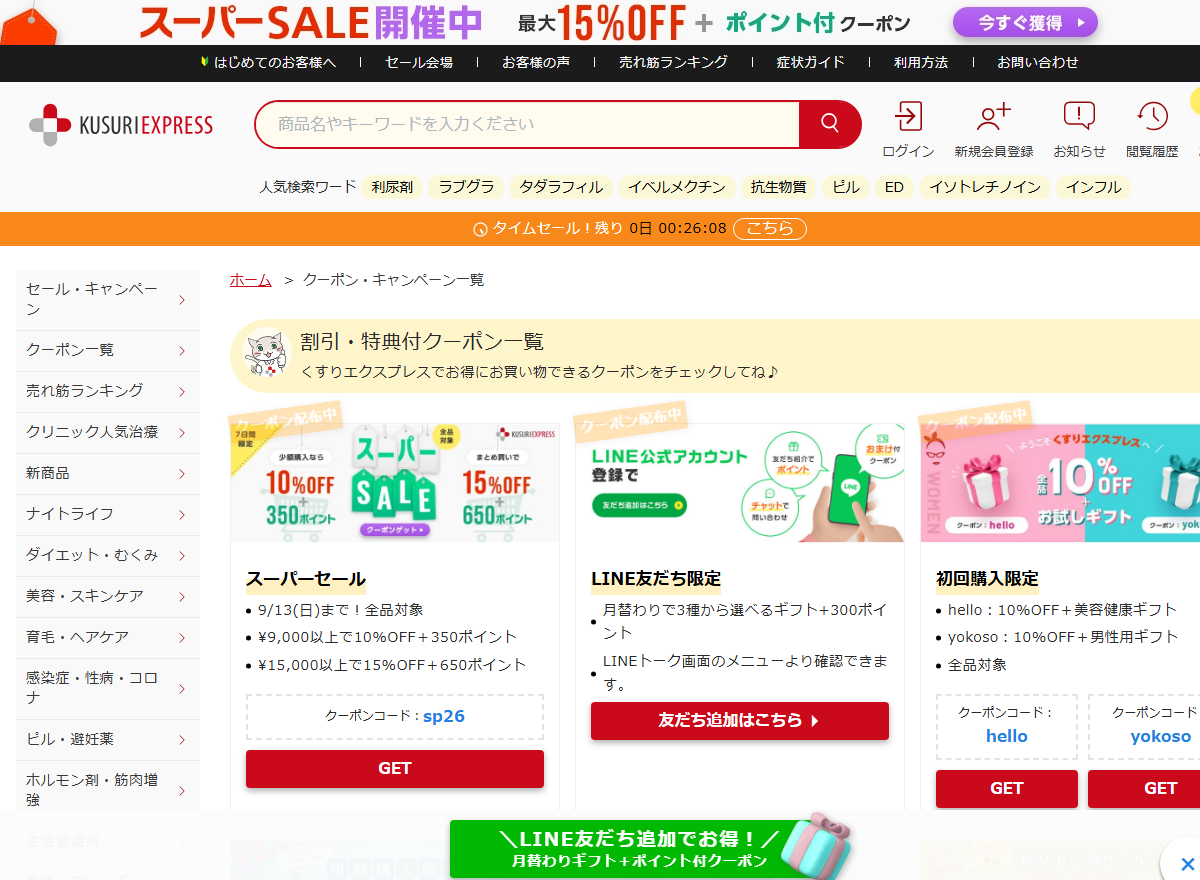Click こちら in the time sale bar
This screenshot has width=1200, height=880.
[770, 229]
